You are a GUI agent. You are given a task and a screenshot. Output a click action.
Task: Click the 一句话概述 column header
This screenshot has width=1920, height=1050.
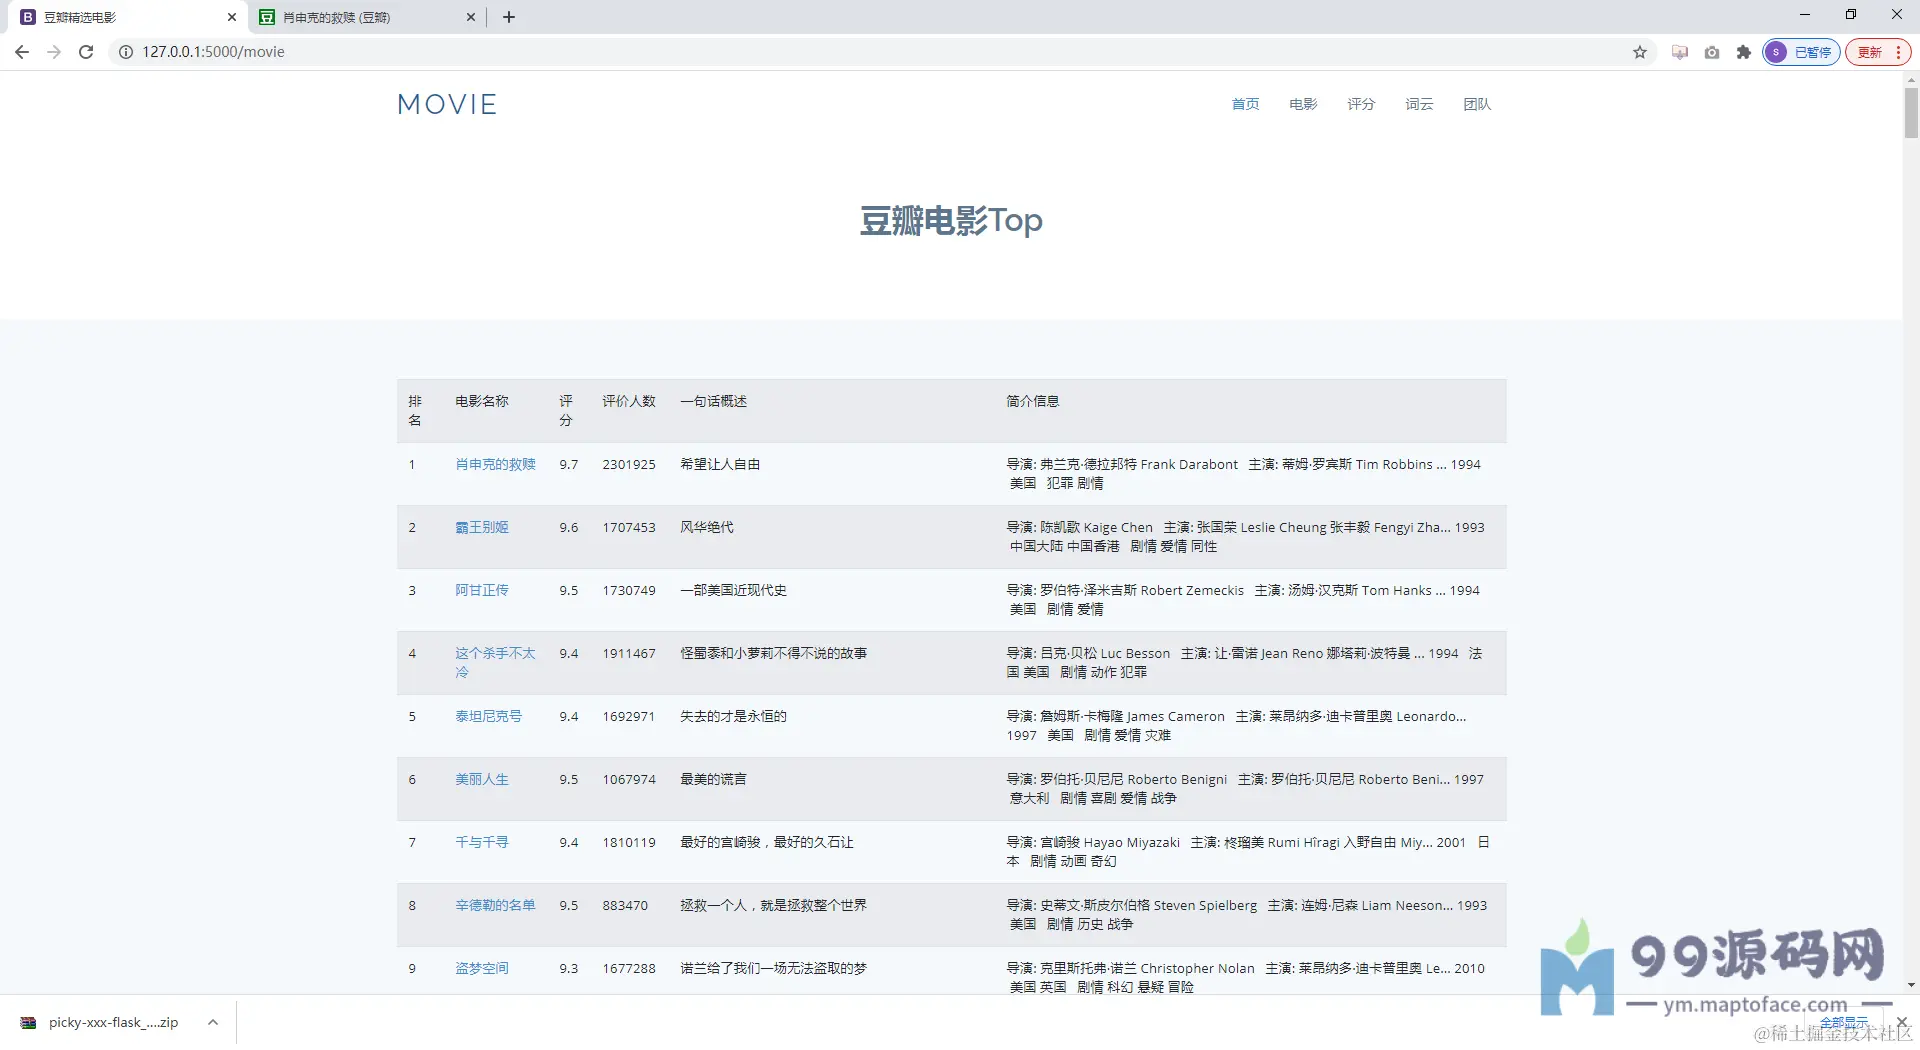point(714,401)
